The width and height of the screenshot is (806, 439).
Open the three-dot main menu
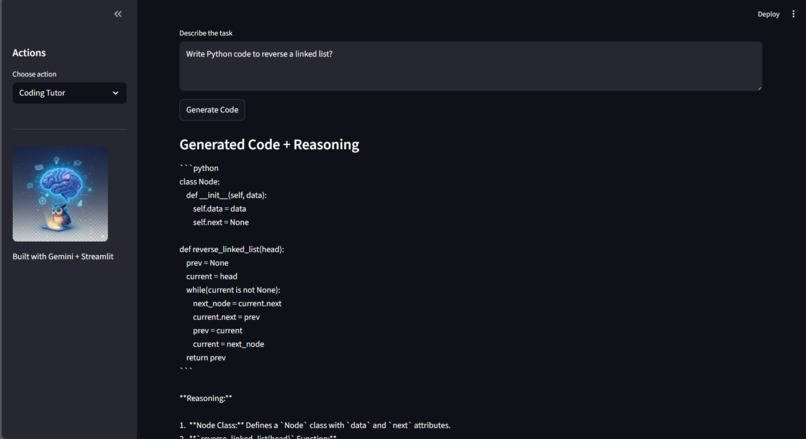793,14
